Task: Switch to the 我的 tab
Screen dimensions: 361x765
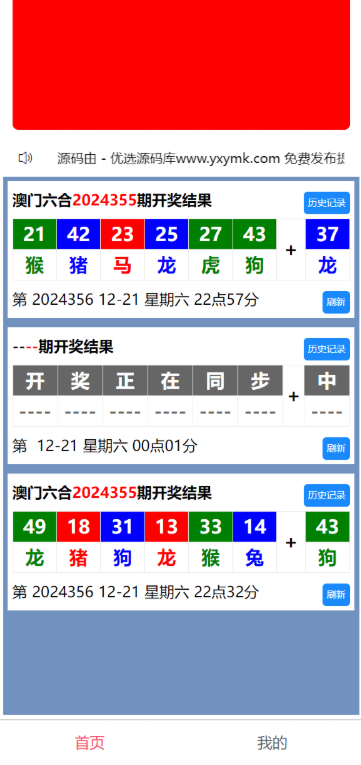Action: [x=272, y=743]
